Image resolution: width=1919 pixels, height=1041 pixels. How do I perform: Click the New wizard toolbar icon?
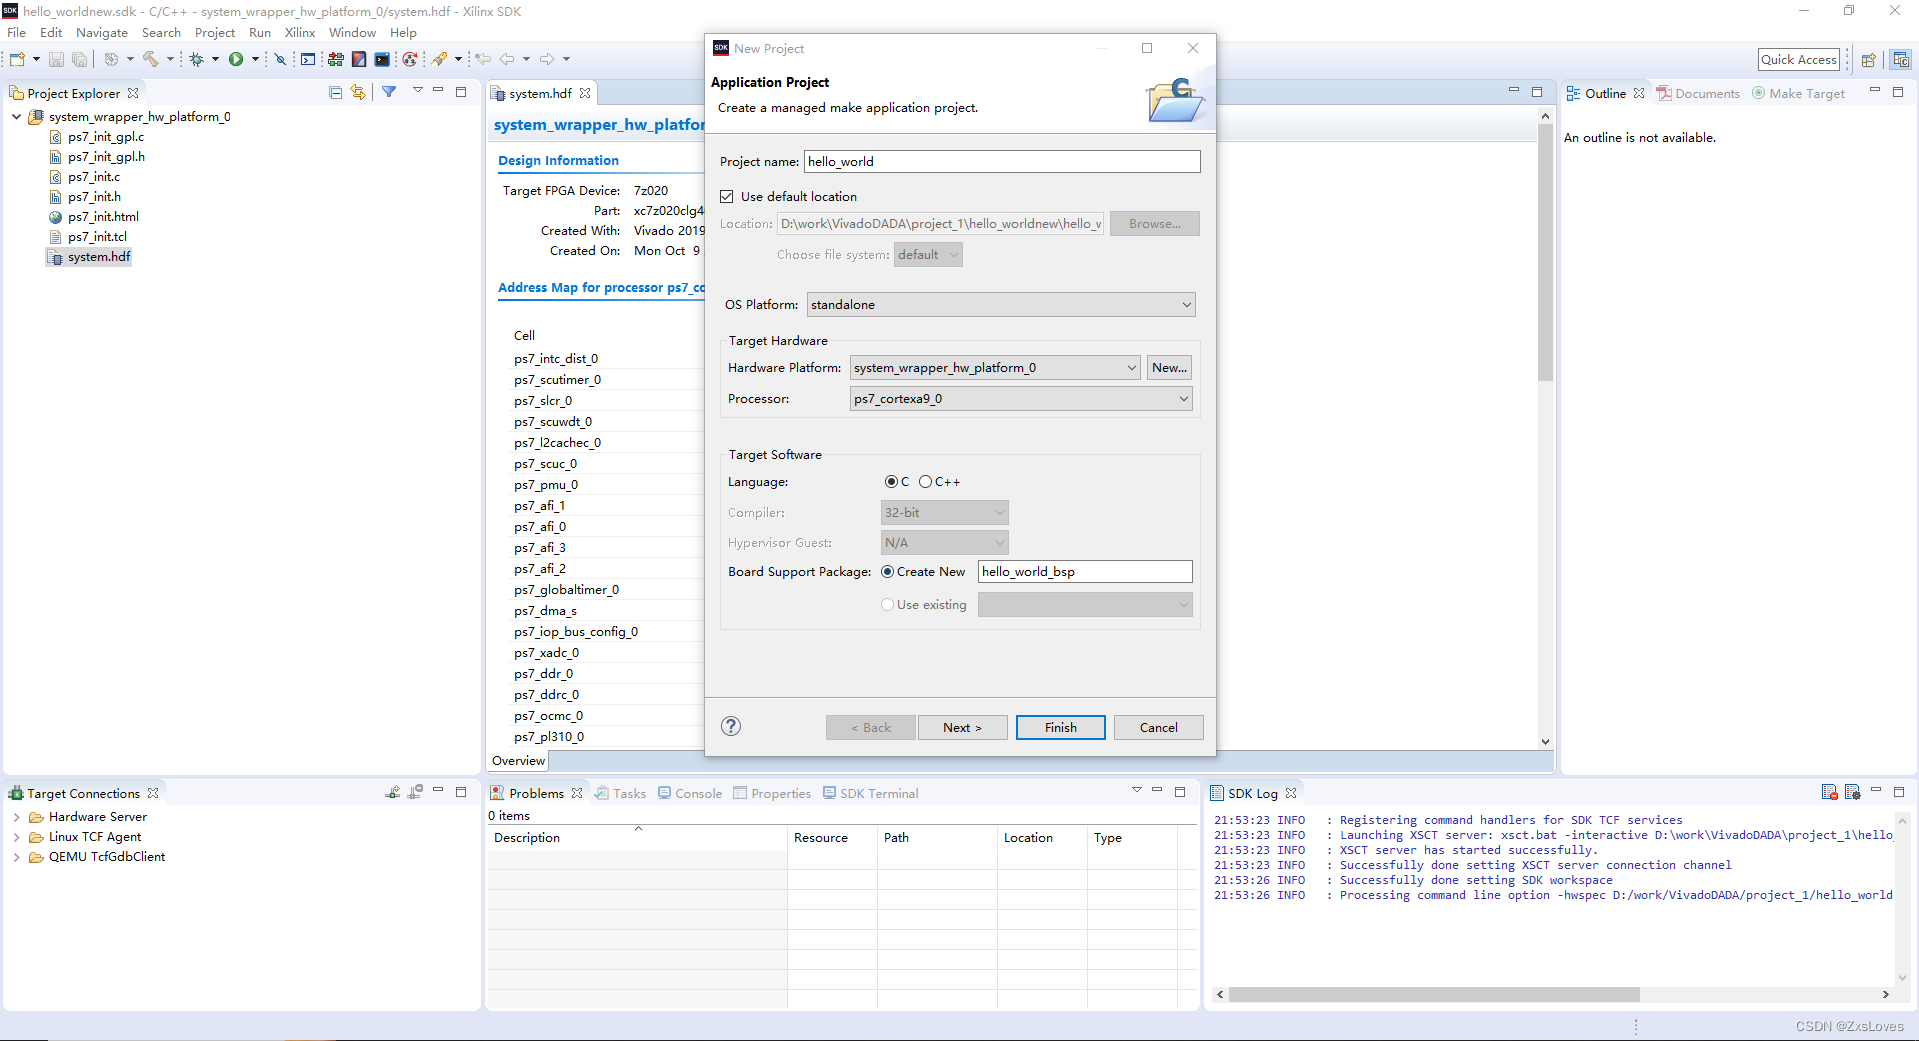pyautogui.click(x=17, y=59)
